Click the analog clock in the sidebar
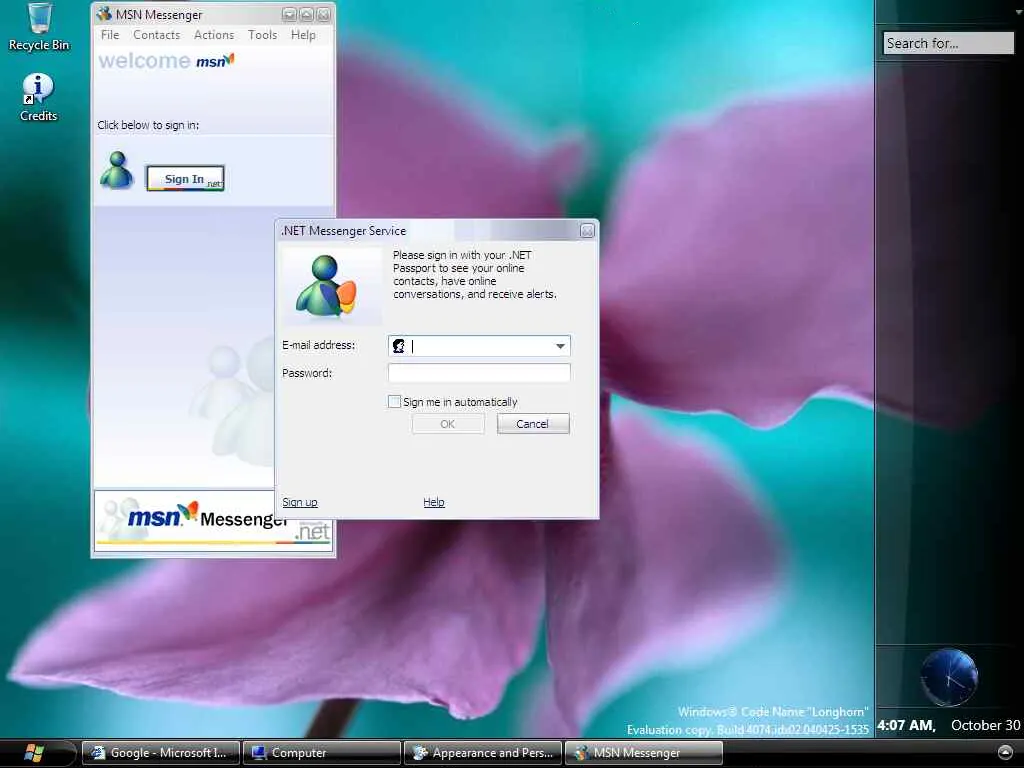This screenshot has width=1024, height=768. (x=948, y=677)
